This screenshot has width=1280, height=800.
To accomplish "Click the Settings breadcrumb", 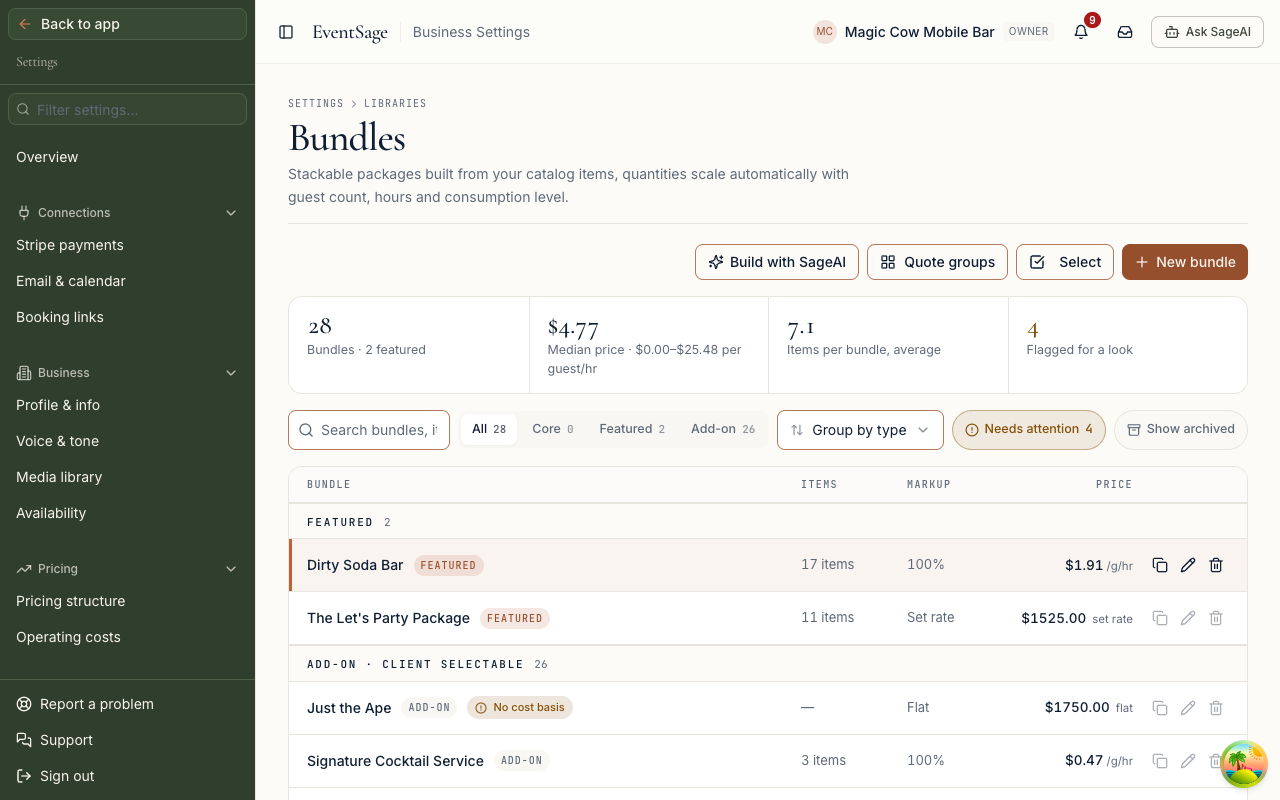I will (316, 103).
